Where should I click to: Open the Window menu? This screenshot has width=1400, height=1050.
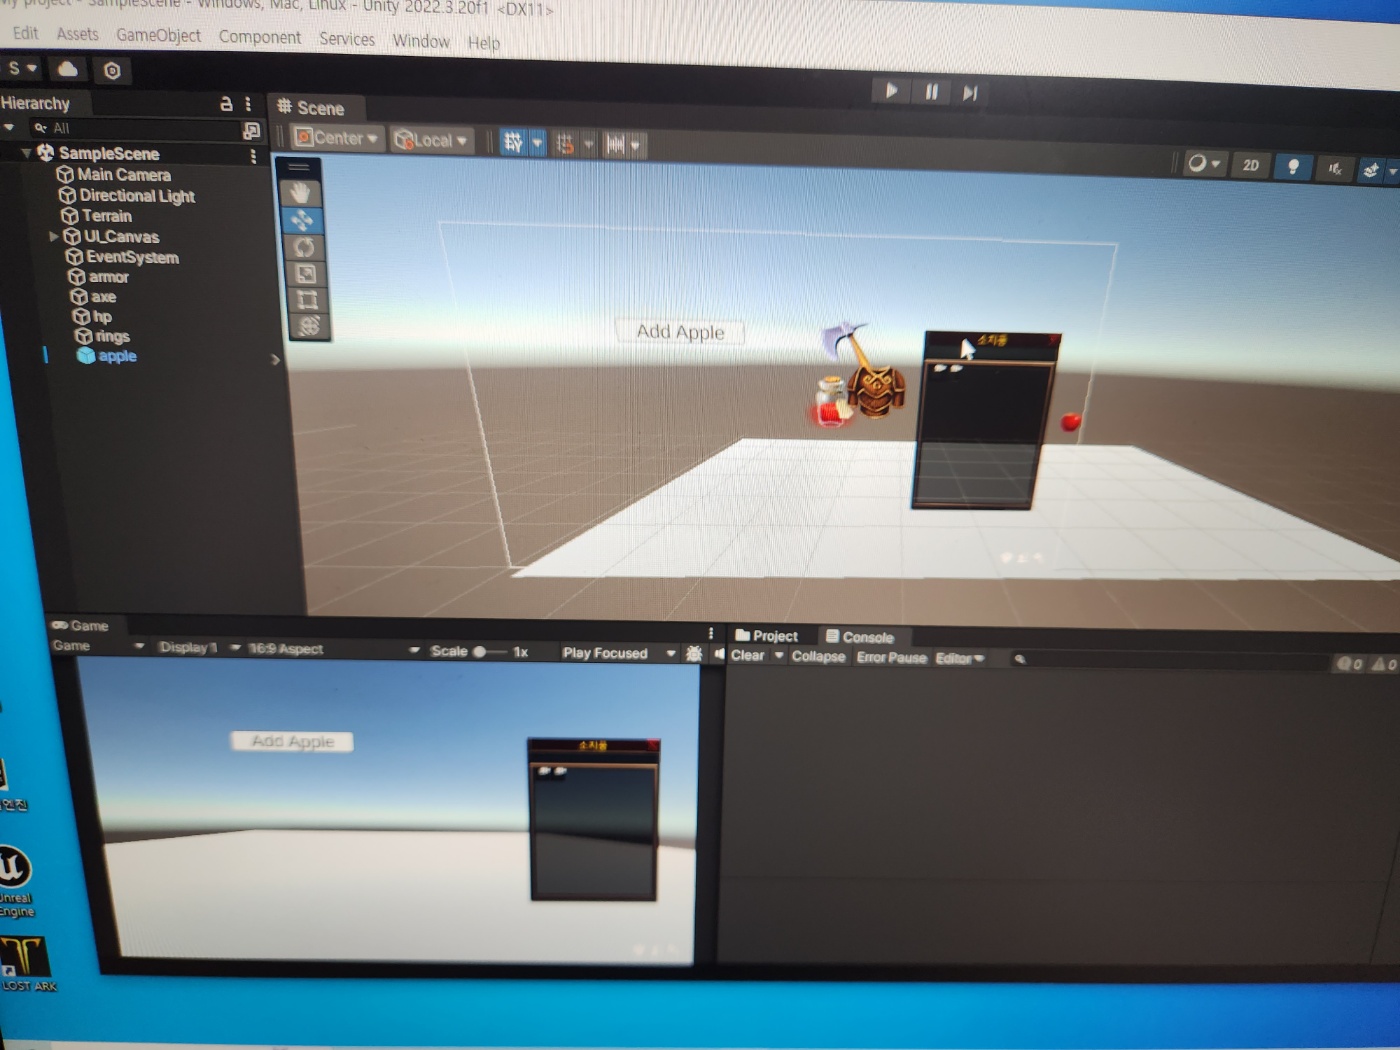click(x=420, y=41)
